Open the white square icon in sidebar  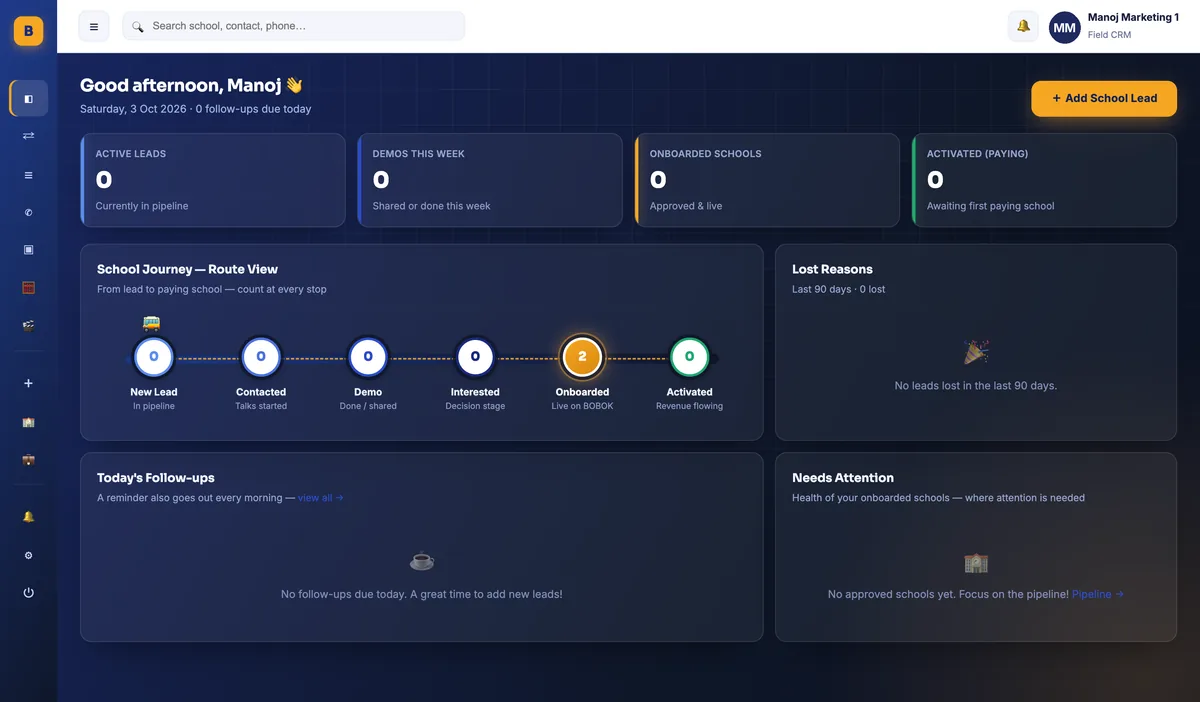(x=28, y=249)
